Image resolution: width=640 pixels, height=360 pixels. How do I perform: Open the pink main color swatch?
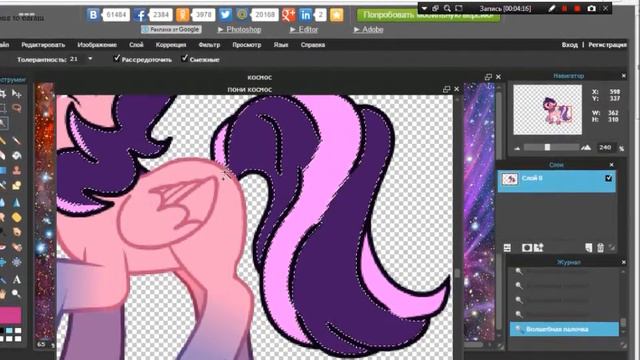pos(11,315)
